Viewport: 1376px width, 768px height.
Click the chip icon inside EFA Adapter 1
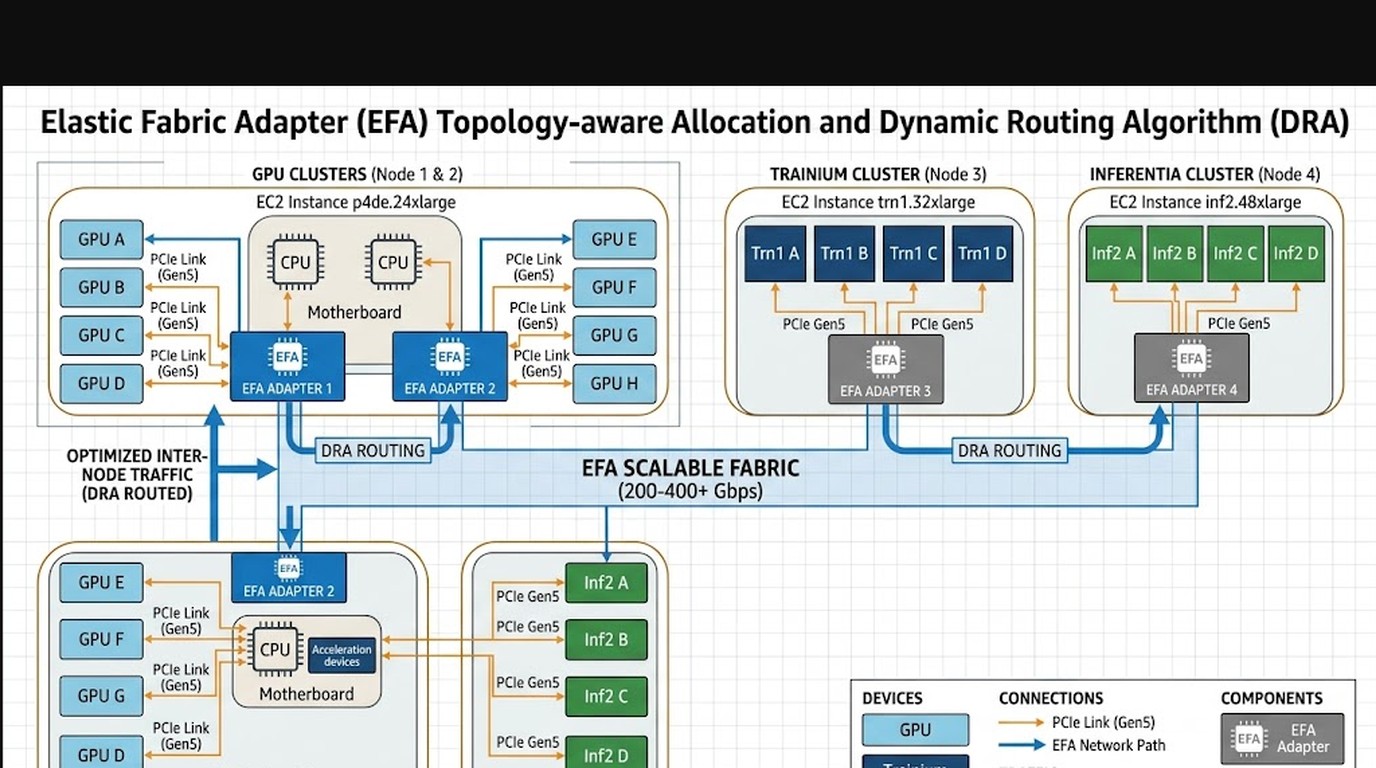tap(287, 357)
